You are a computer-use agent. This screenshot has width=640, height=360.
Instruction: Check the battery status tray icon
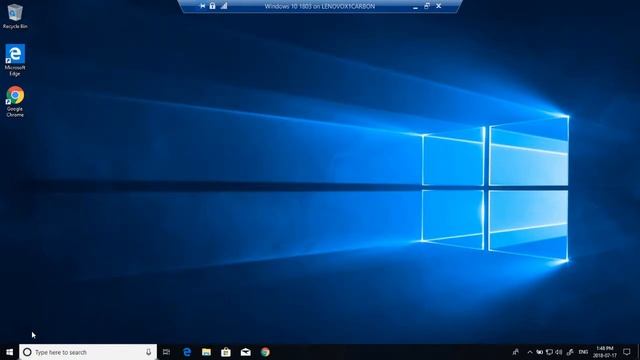click(x=540, y=352)
